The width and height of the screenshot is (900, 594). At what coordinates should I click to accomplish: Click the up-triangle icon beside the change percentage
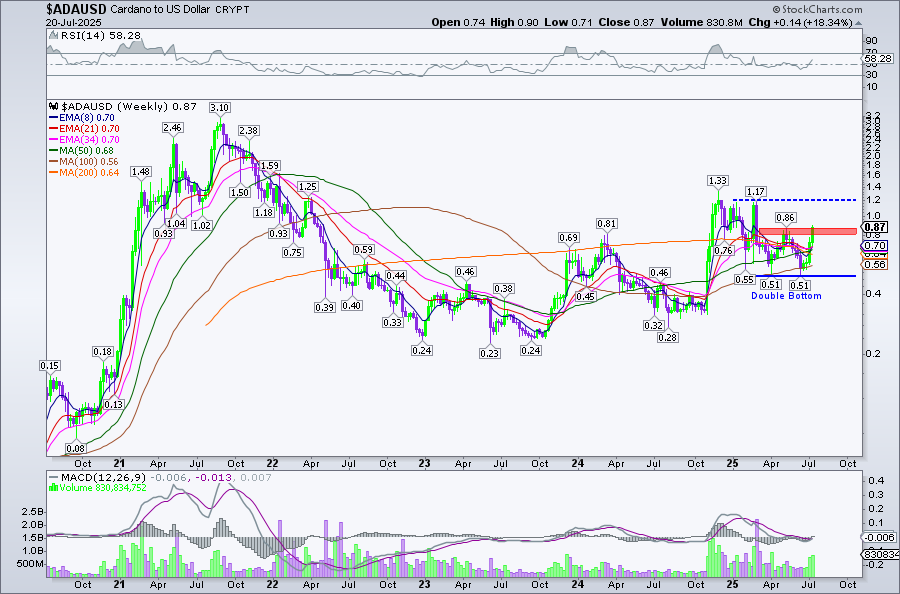click(859, 23)
